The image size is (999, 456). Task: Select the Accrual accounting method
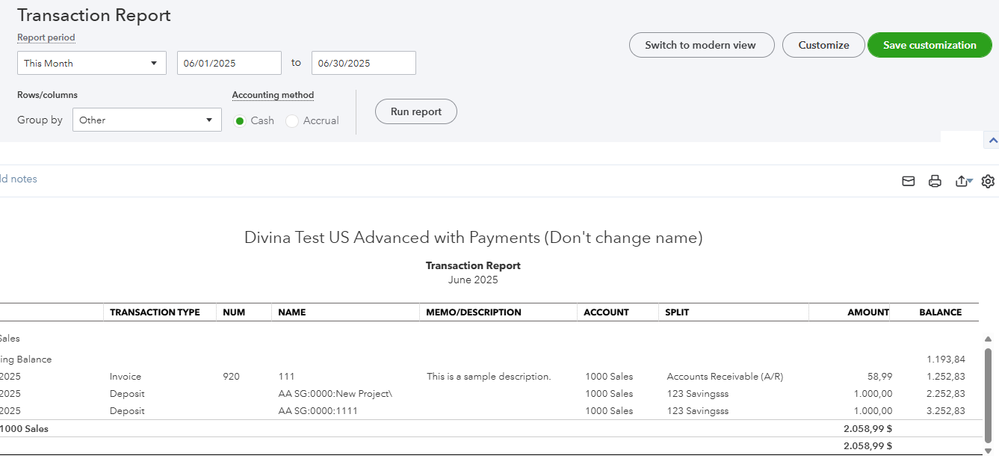pyautogui.click(x=292, y=121)
